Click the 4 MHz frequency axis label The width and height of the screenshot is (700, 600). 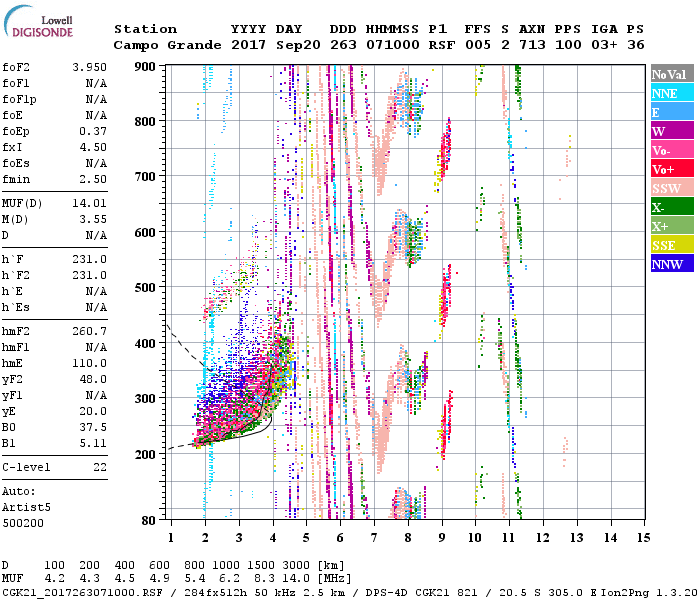273,538
